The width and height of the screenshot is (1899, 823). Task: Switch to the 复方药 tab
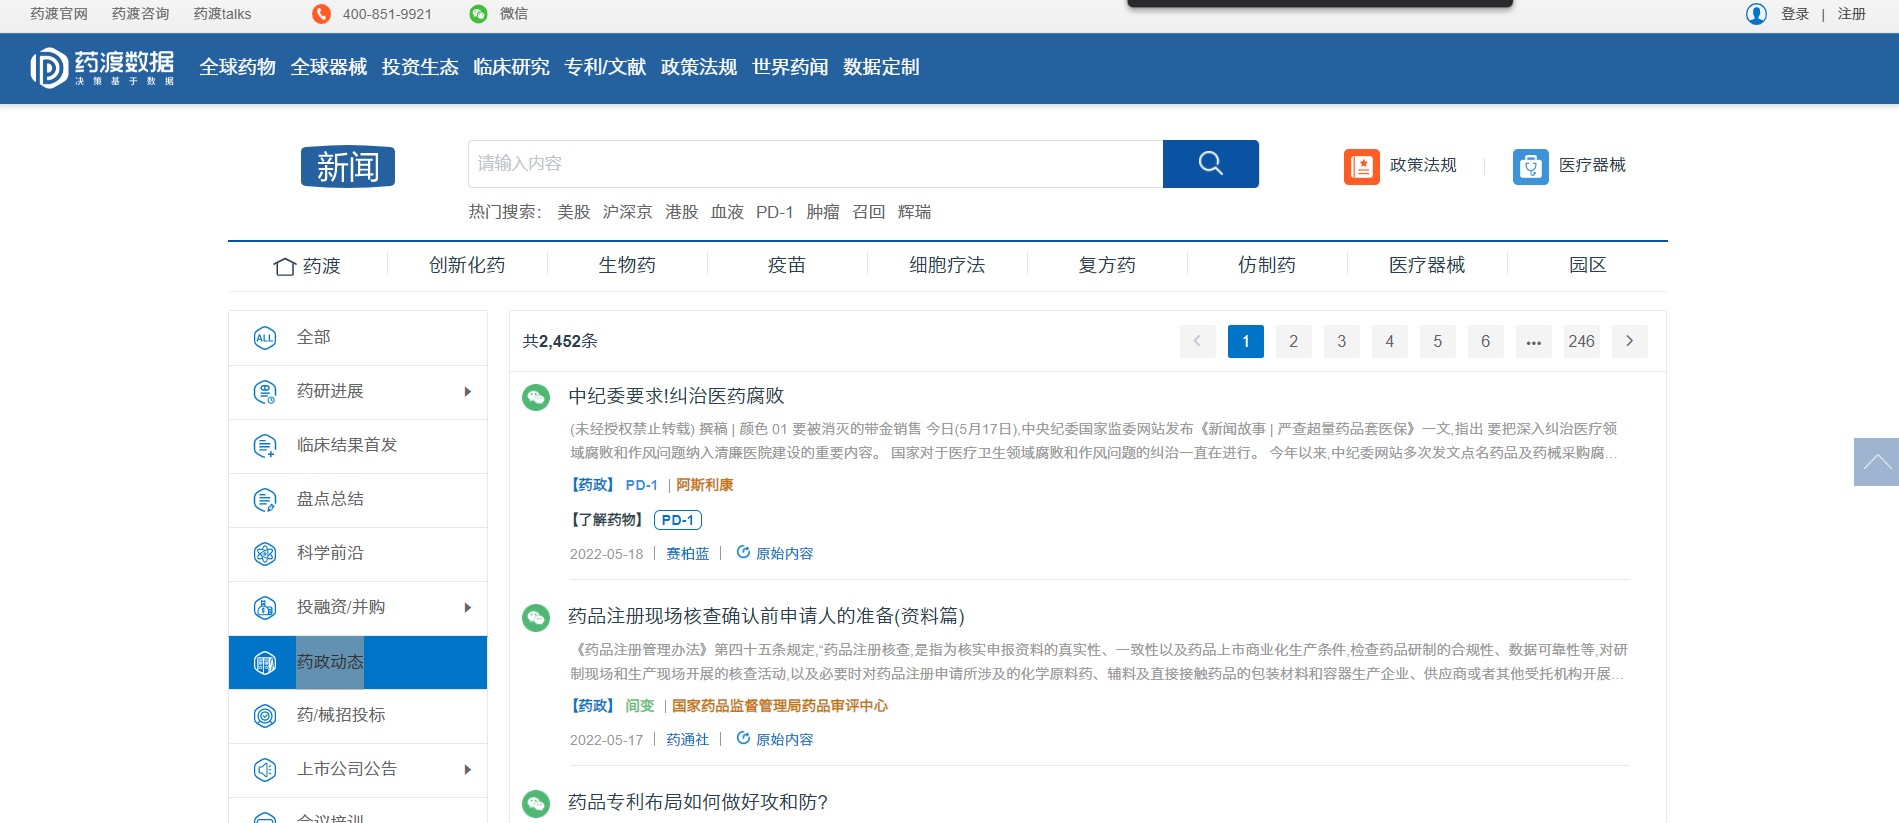coord(1107,265)
